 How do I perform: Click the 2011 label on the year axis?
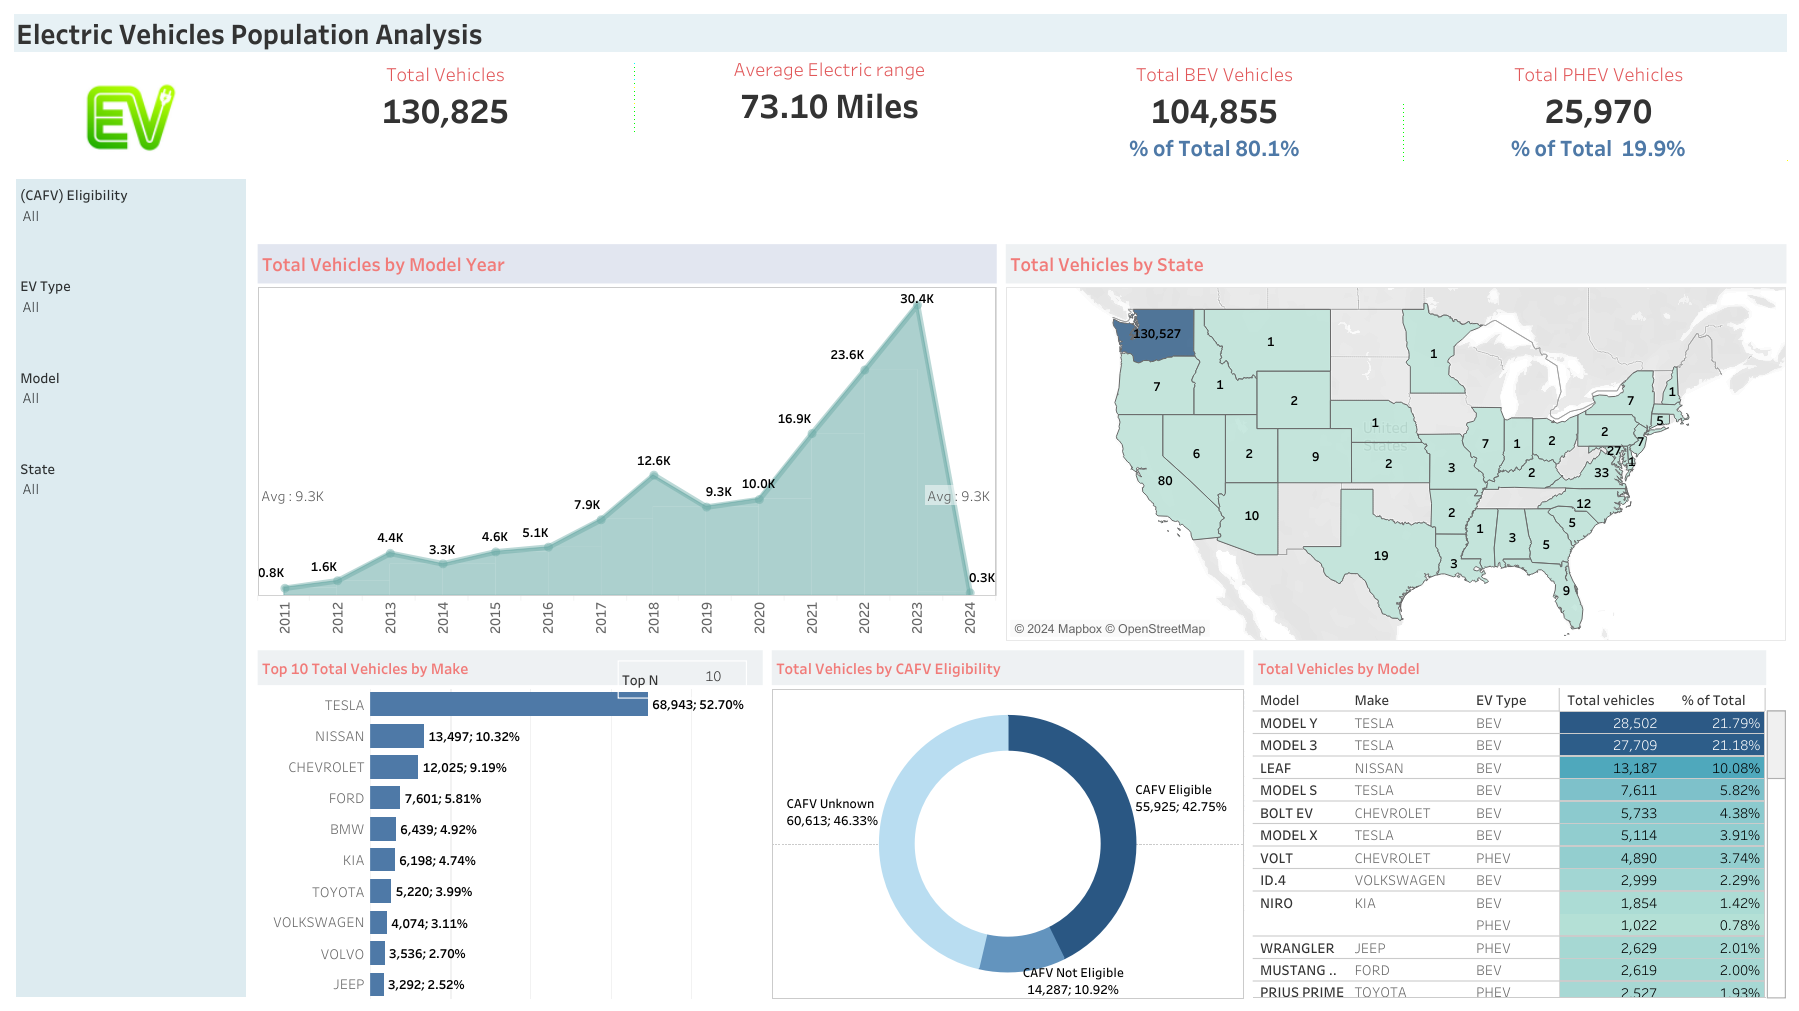(x=285, y=617)
